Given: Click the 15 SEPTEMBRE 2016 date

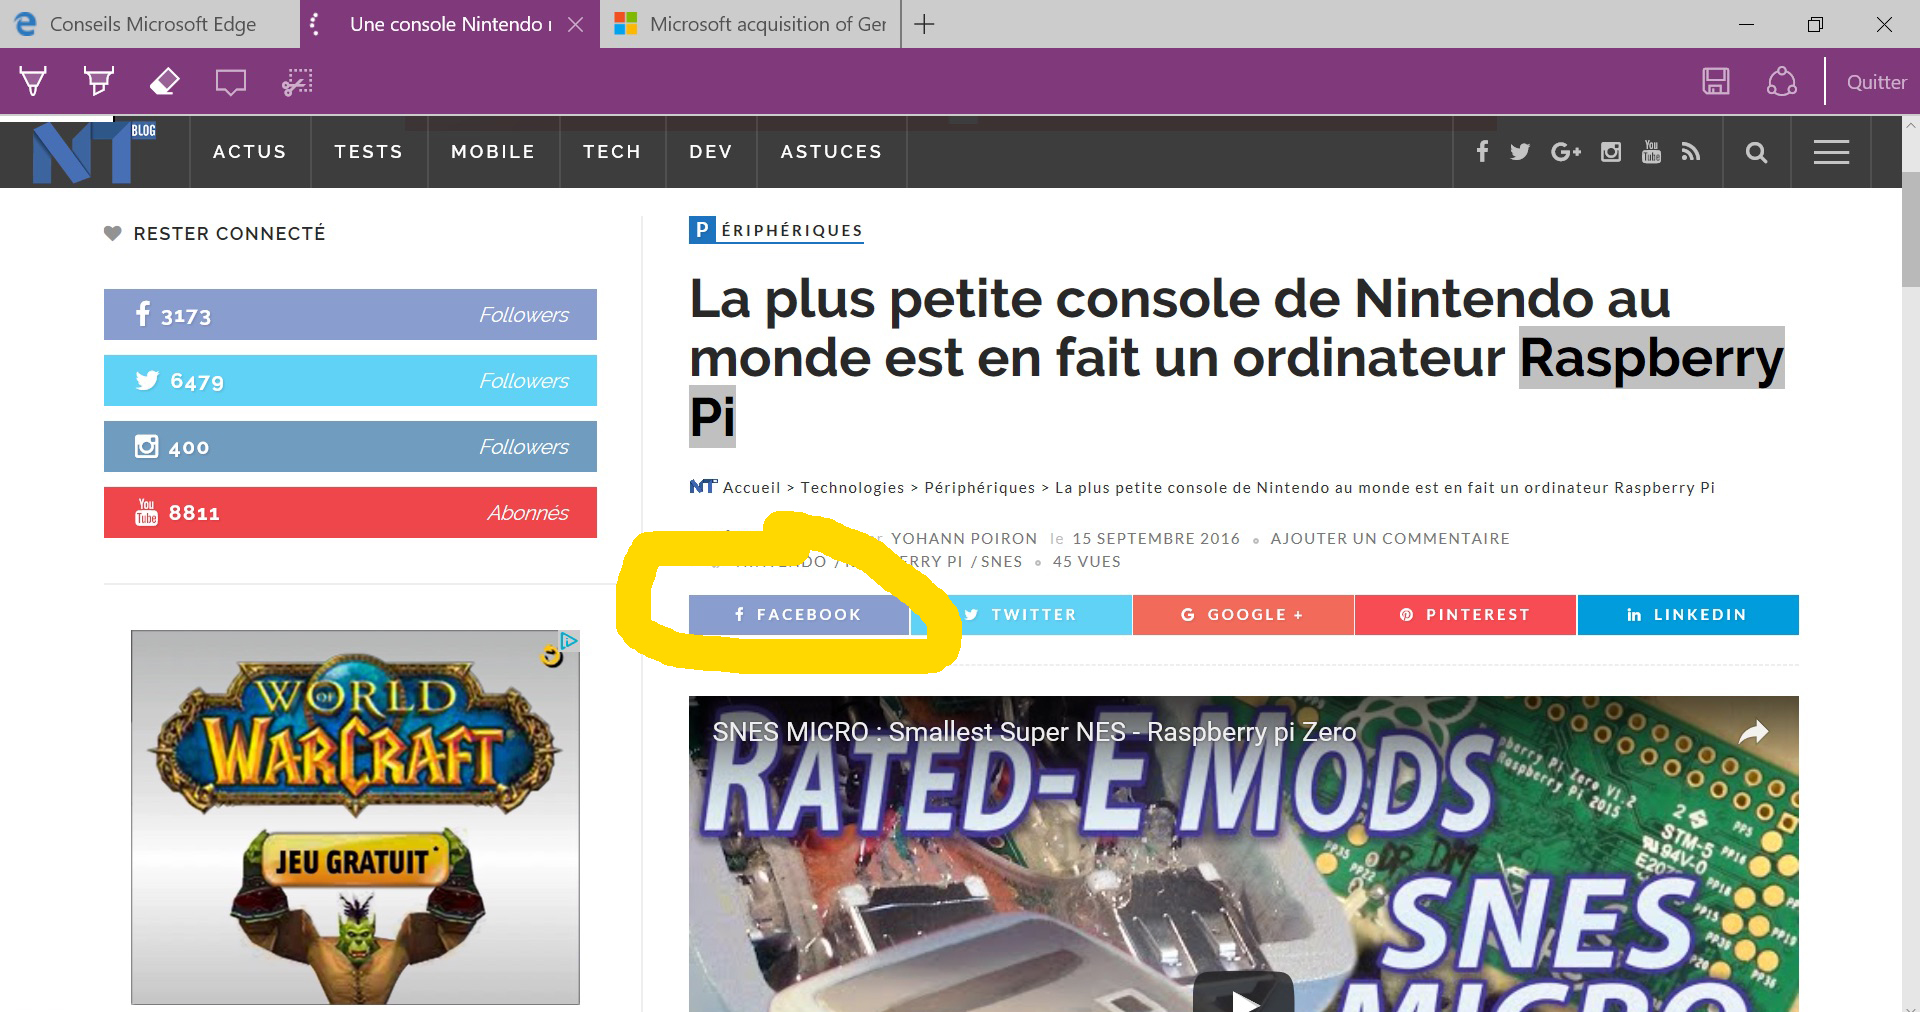Looking at the screenshot, I should [x=1156, y=539].
